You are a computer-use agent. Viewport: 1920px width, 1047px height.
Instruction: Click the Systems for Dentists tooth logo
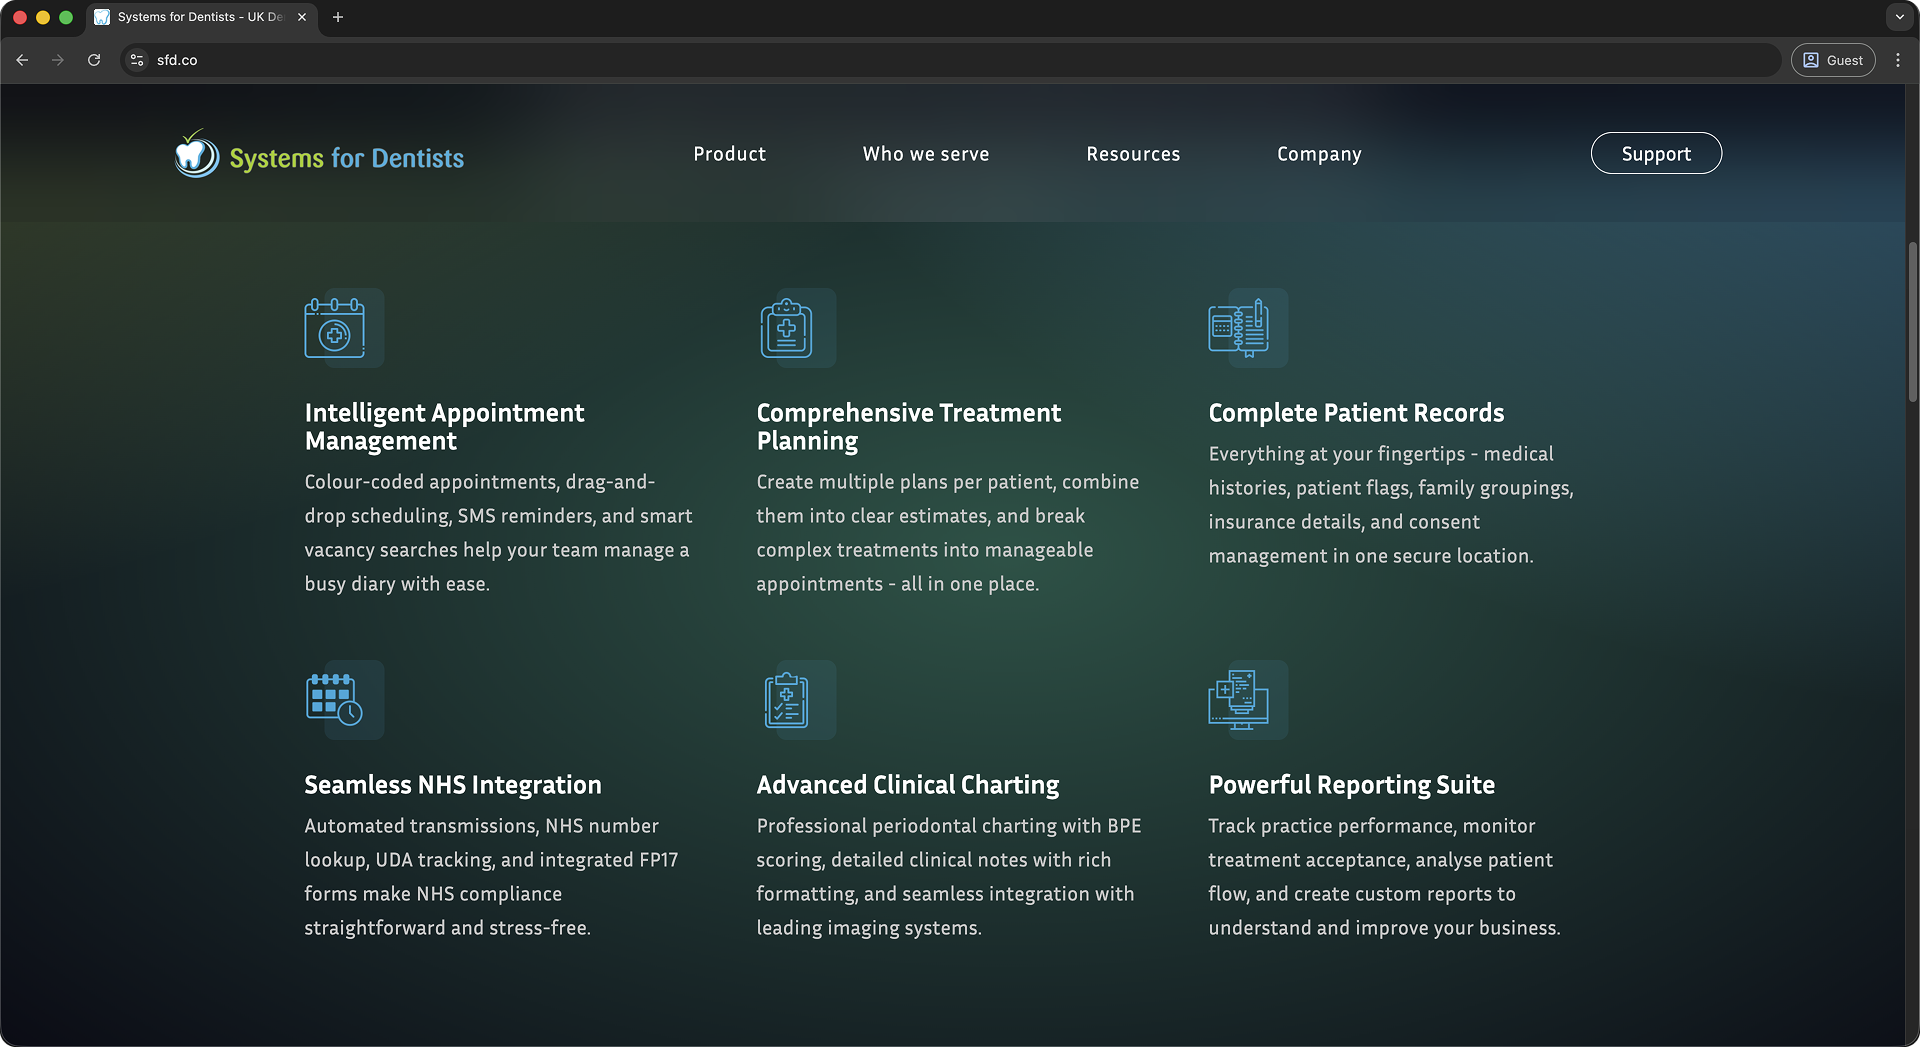point(196,155)
